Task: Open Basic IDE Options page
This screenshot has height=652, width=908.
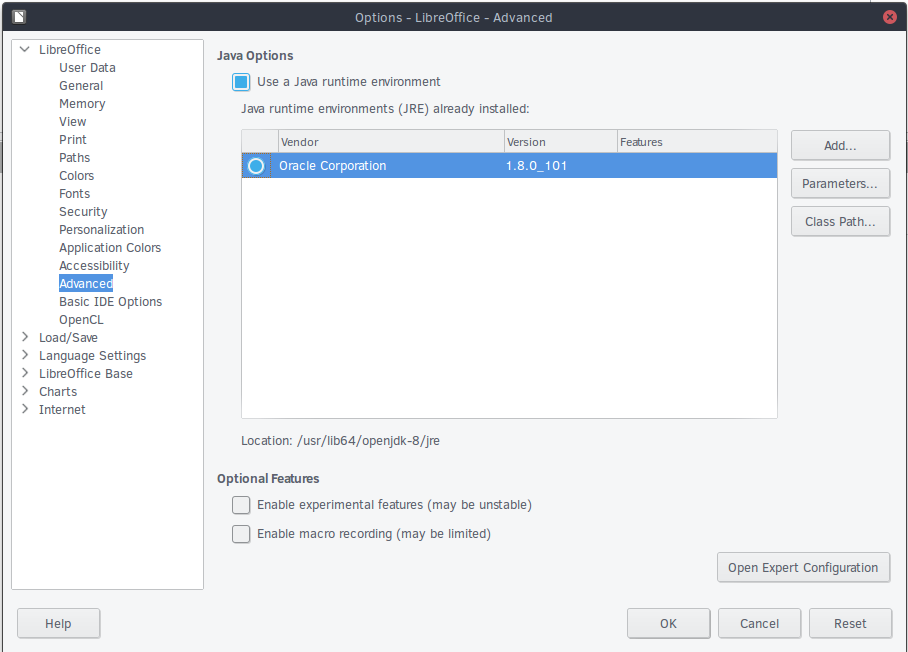Action: pyautogui.click(x=111, y=302)
